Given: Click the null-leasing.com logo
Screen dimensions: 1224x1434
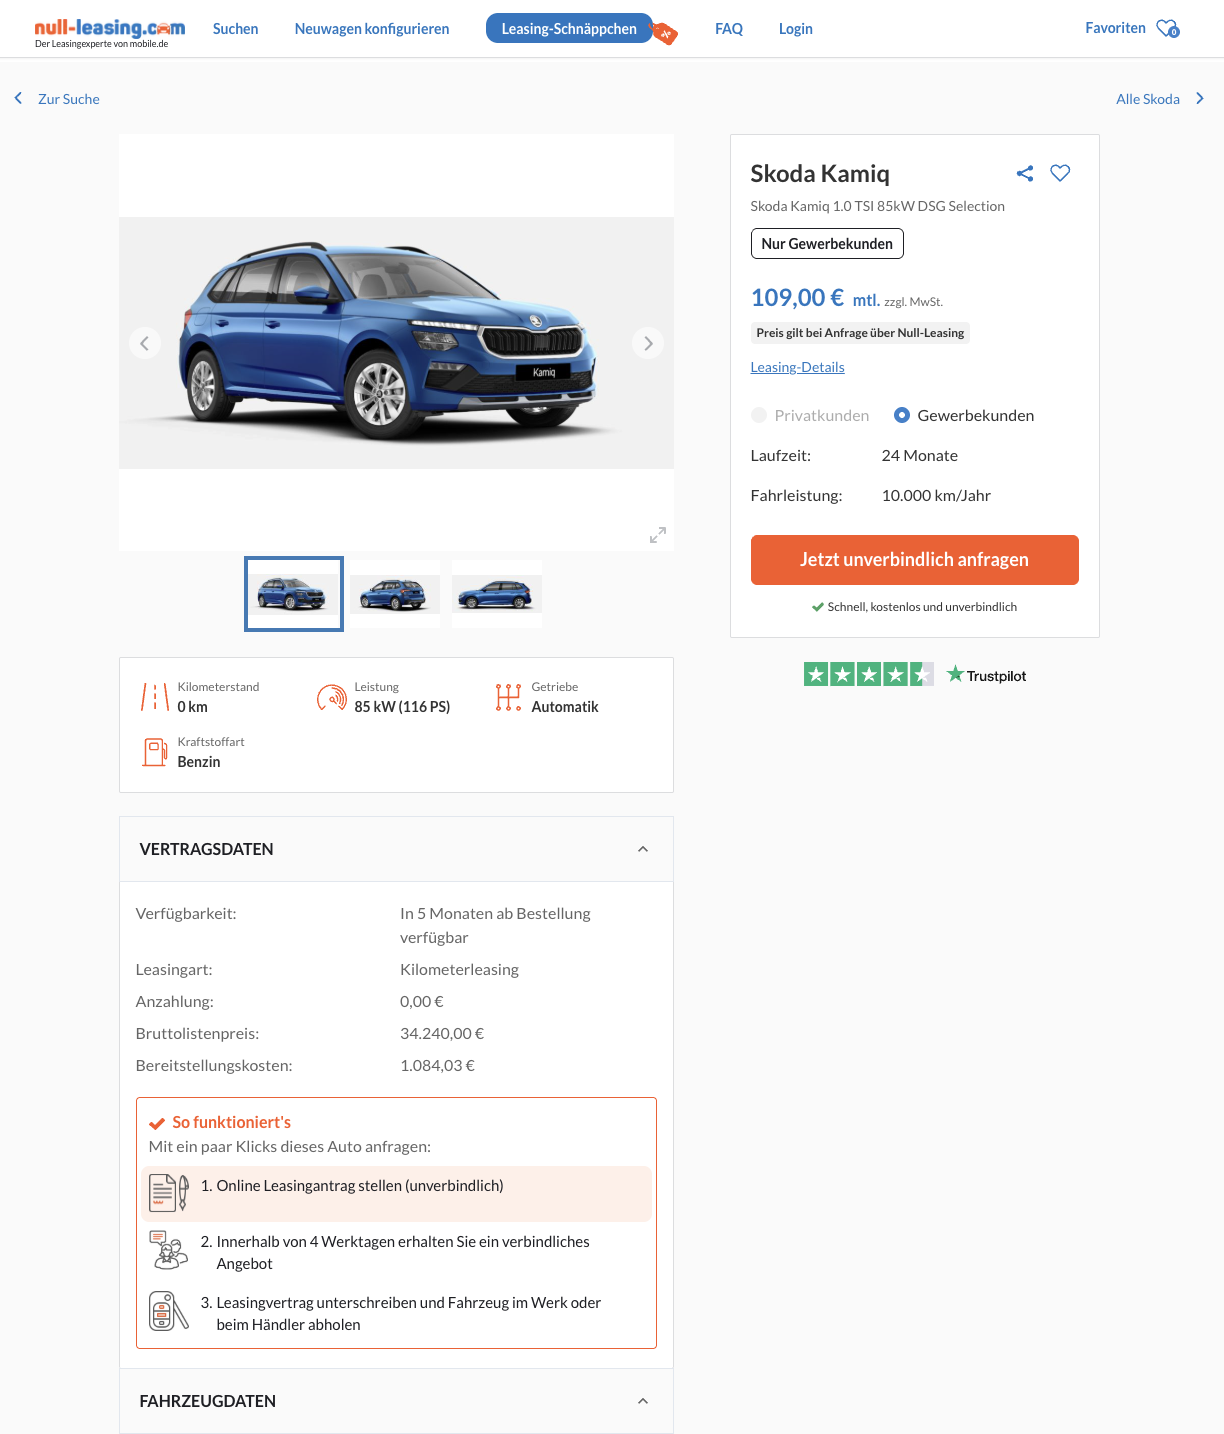Looking at the screenshot, I should click(109, 30).
